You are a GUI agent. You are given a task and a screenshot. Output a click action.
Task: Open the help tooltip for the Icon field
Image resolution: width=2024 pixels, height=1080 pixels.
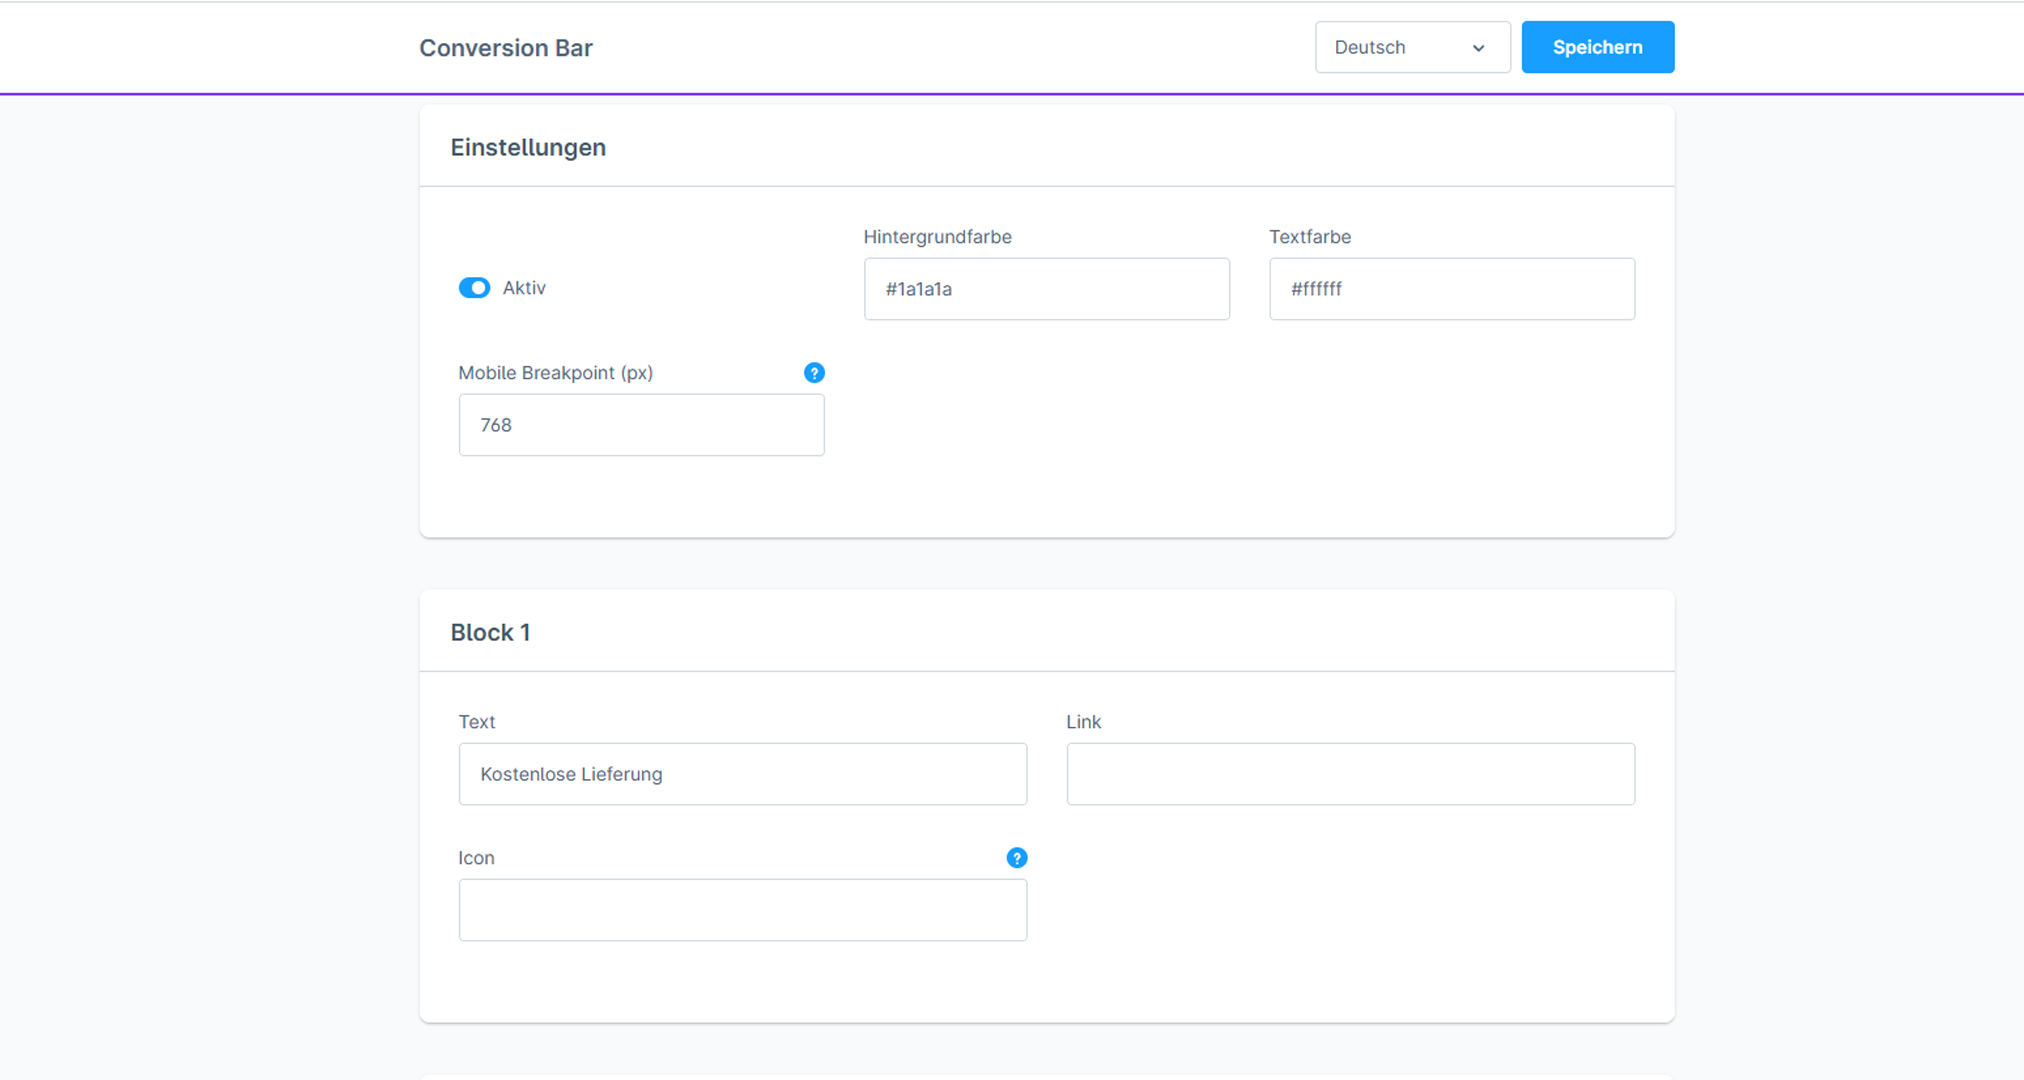click(1016, 858)
